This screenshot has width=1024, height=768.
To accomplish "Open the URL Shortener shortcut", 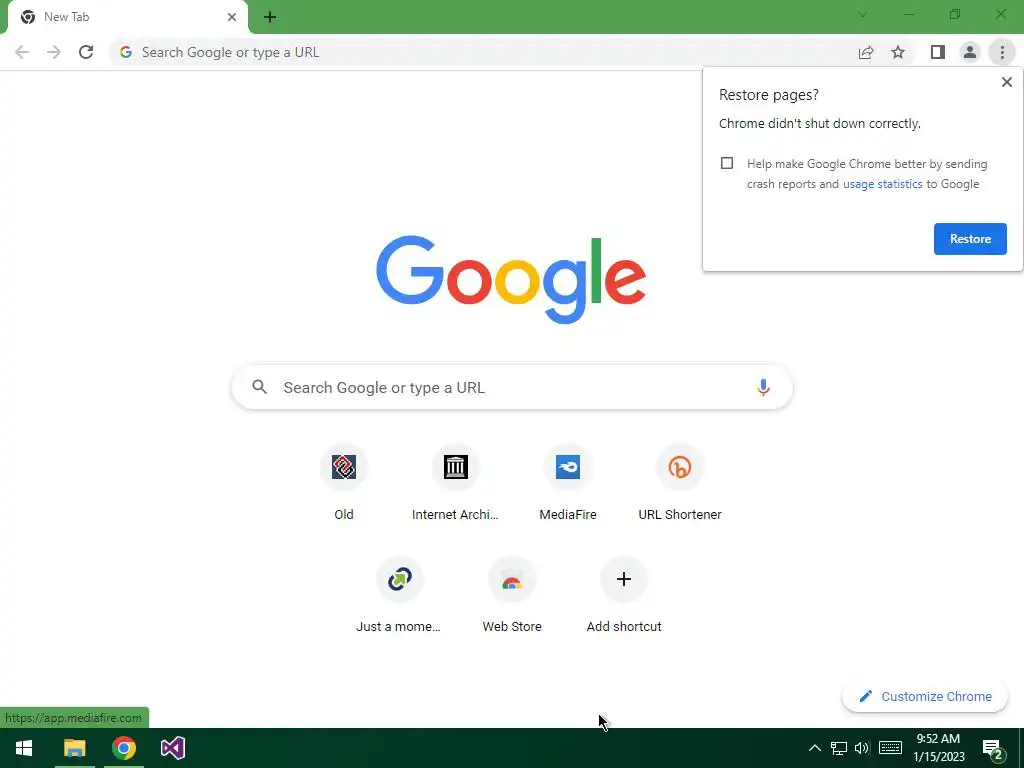I will coord(680,481).
